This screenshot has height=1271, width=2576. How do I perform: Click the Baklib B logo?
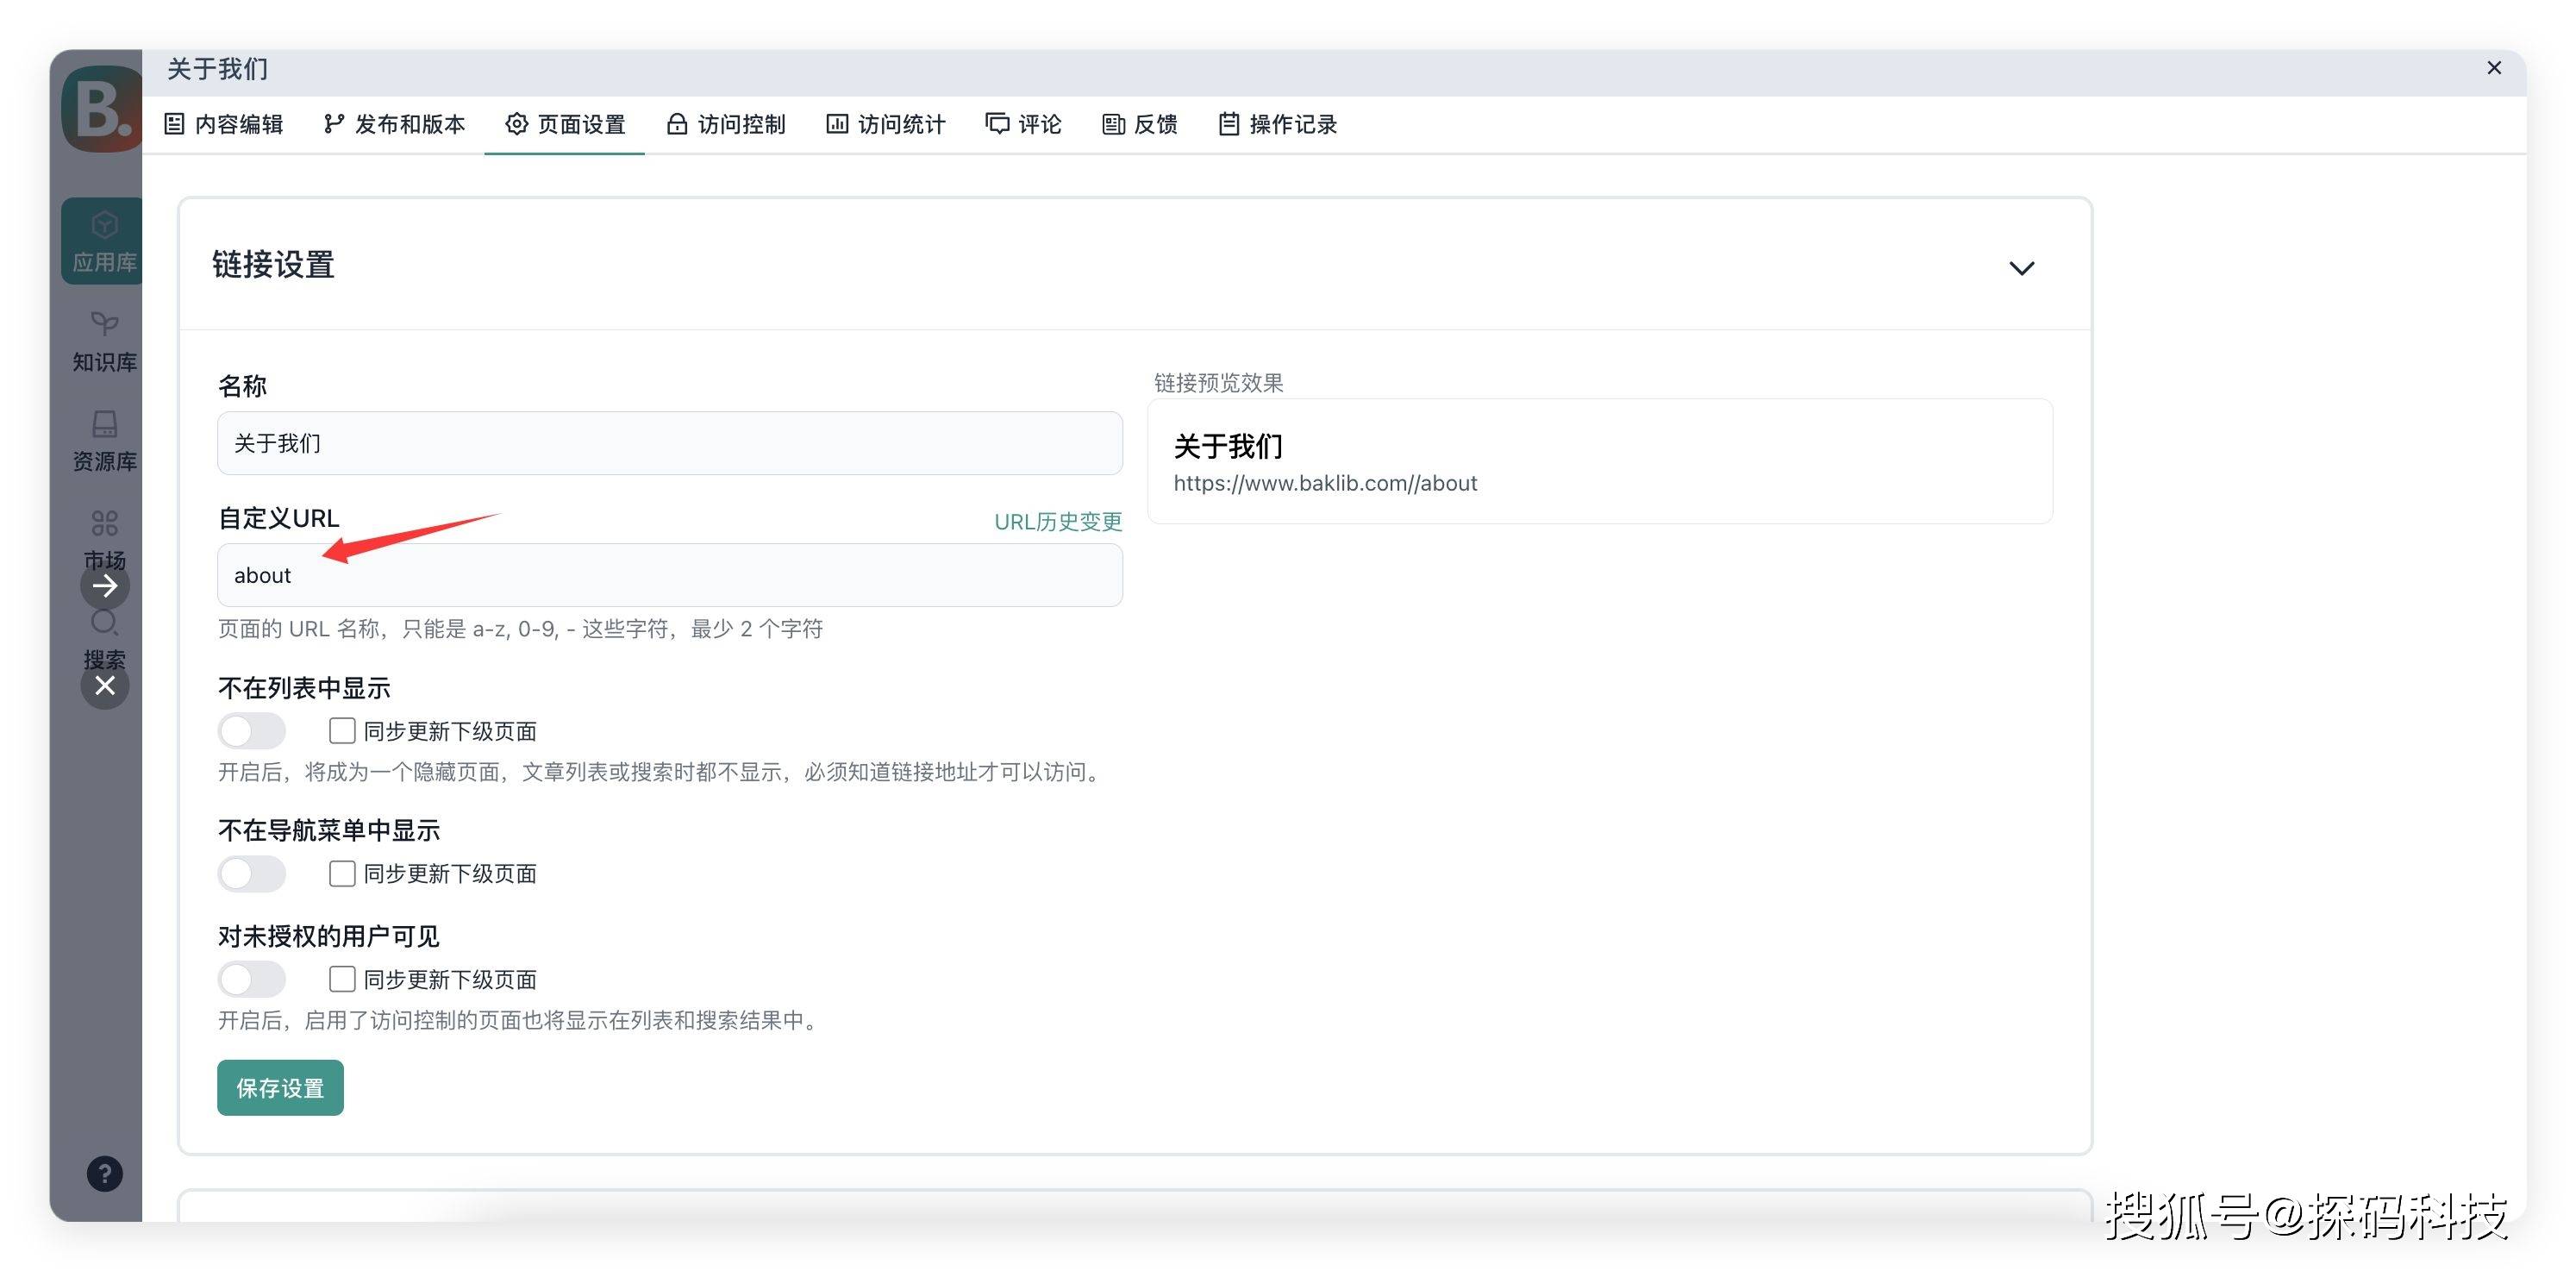click(x=102, y=108)
